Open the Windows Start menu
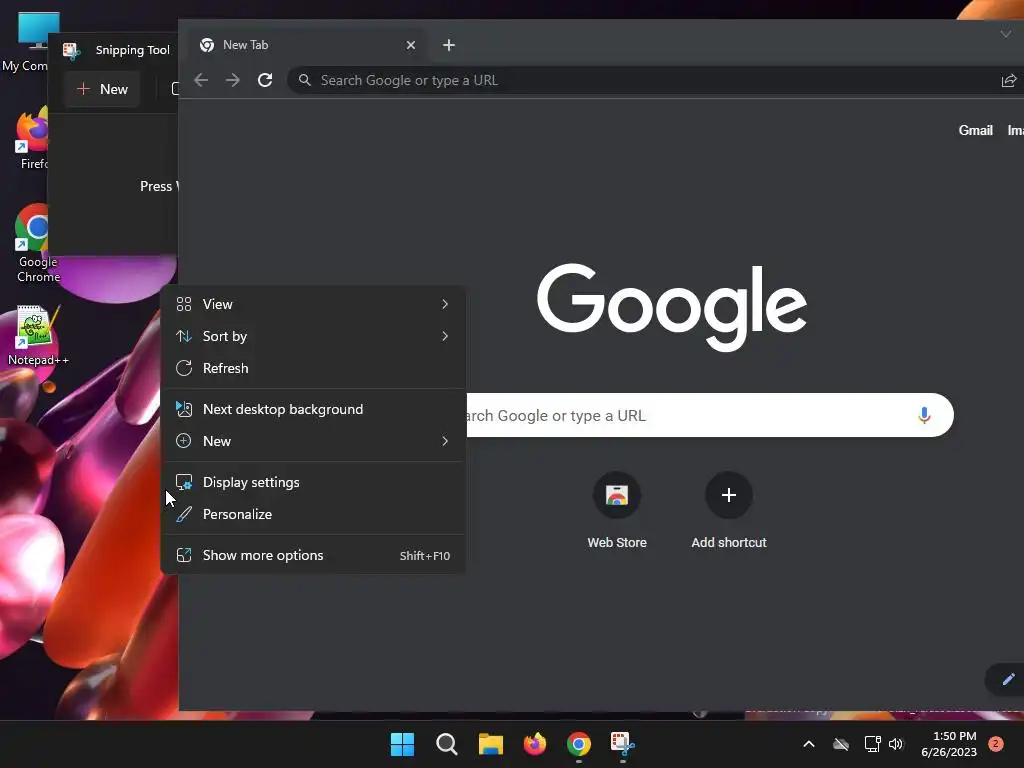This screenshot has height=768, width=1024. (402, 744)
